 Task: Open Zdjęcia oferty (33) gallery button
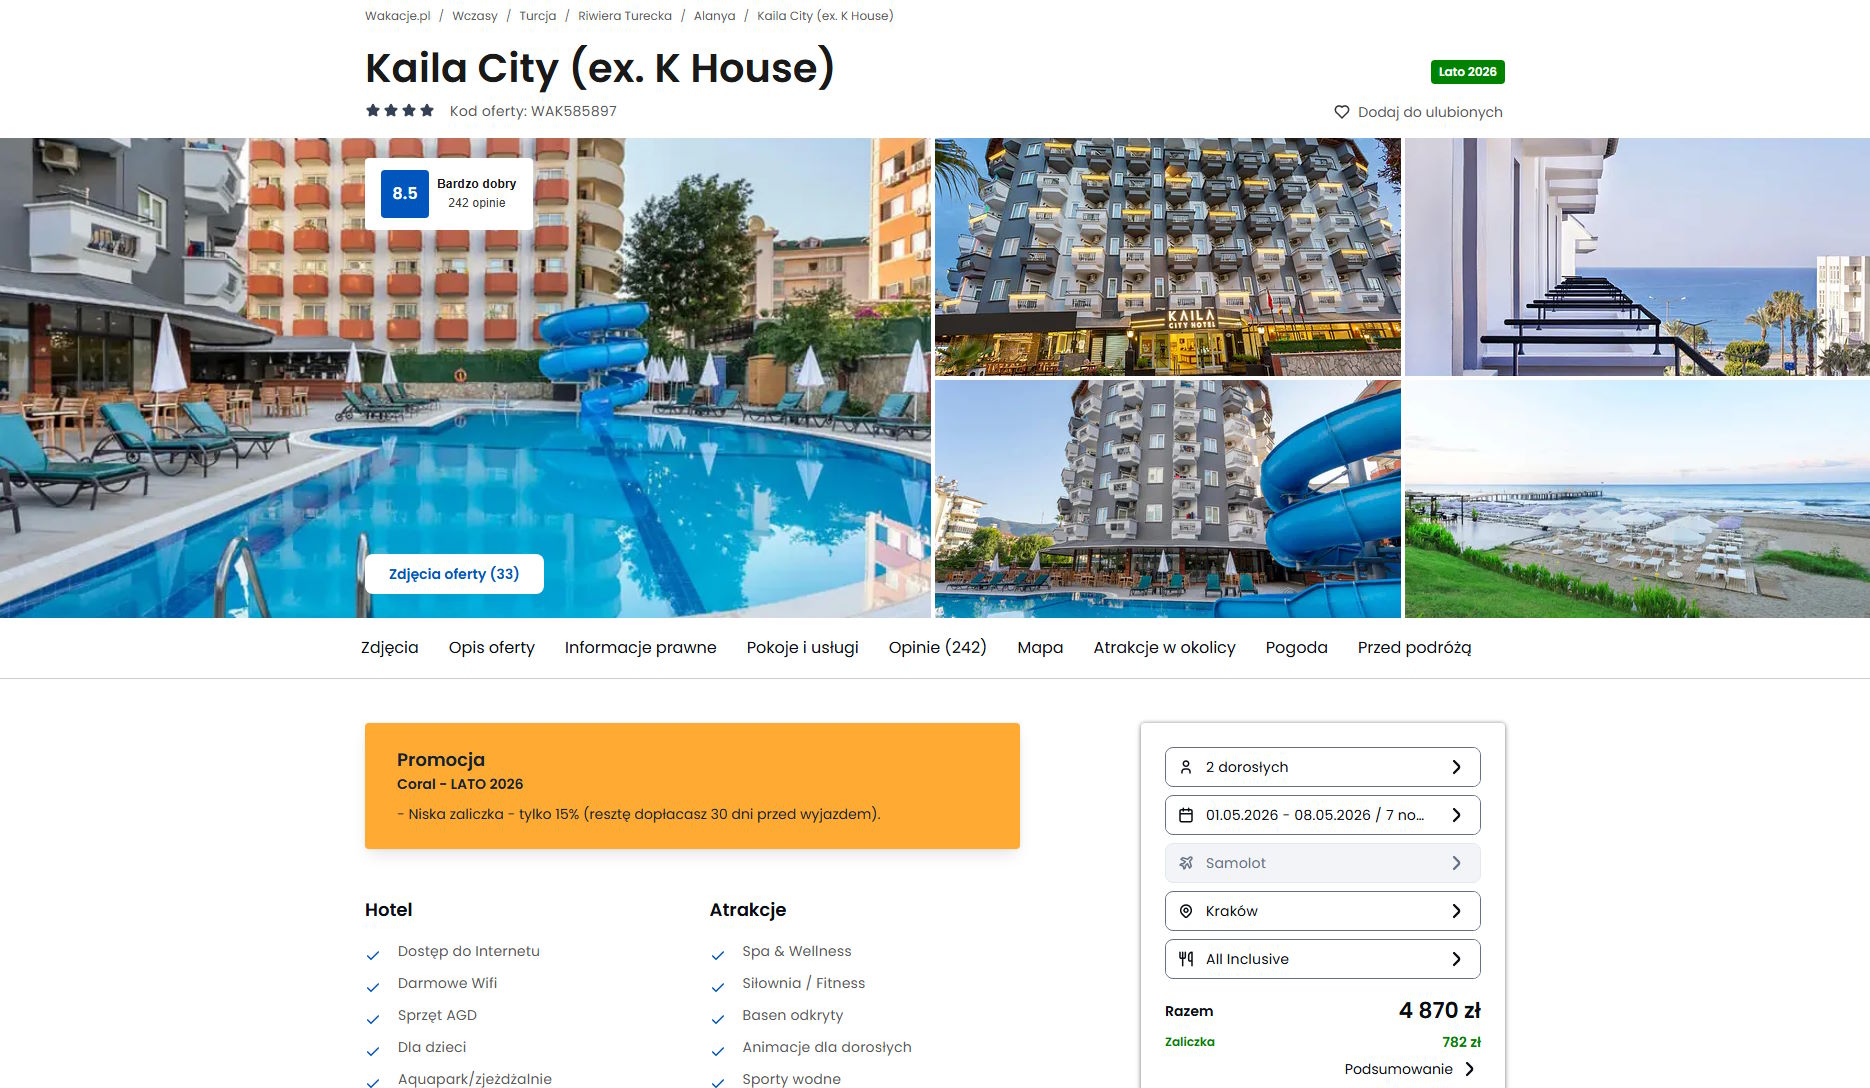454,574
